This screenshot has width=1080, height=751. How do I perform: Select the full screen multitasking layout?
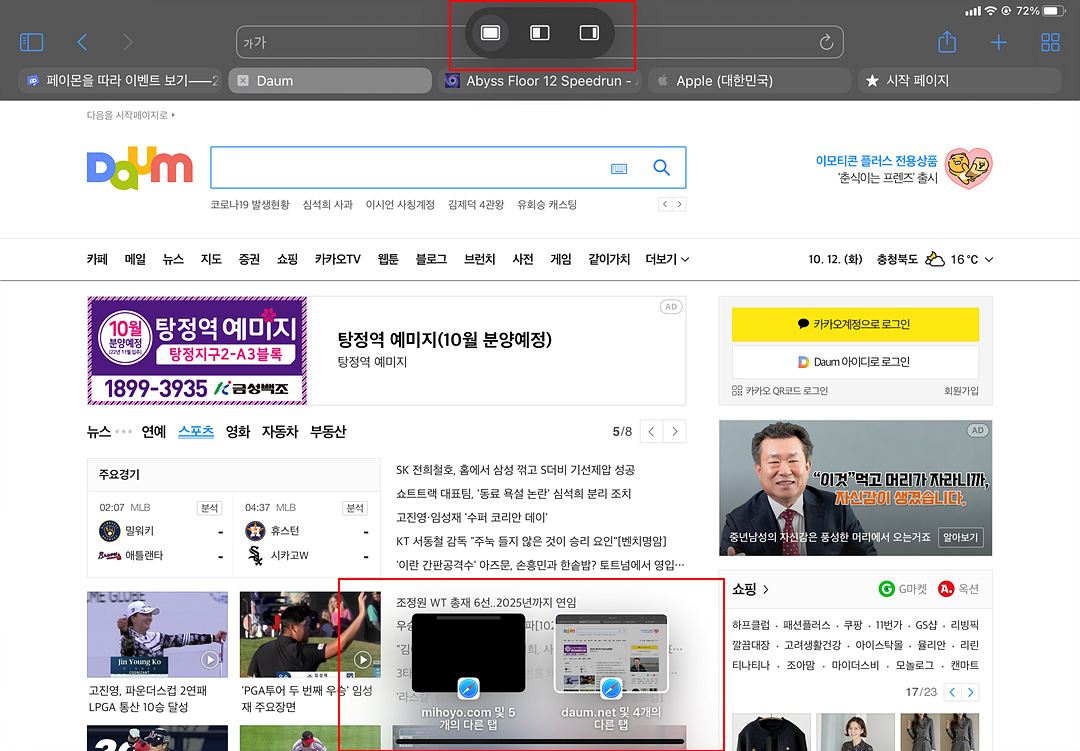pos(490,32)
